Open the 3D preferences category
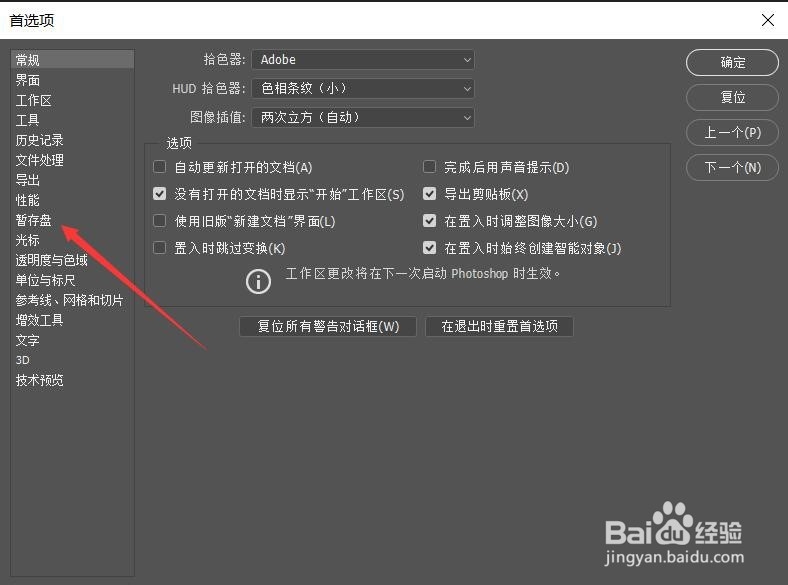Viewport: 788px width, 585px height. point(23,360)
